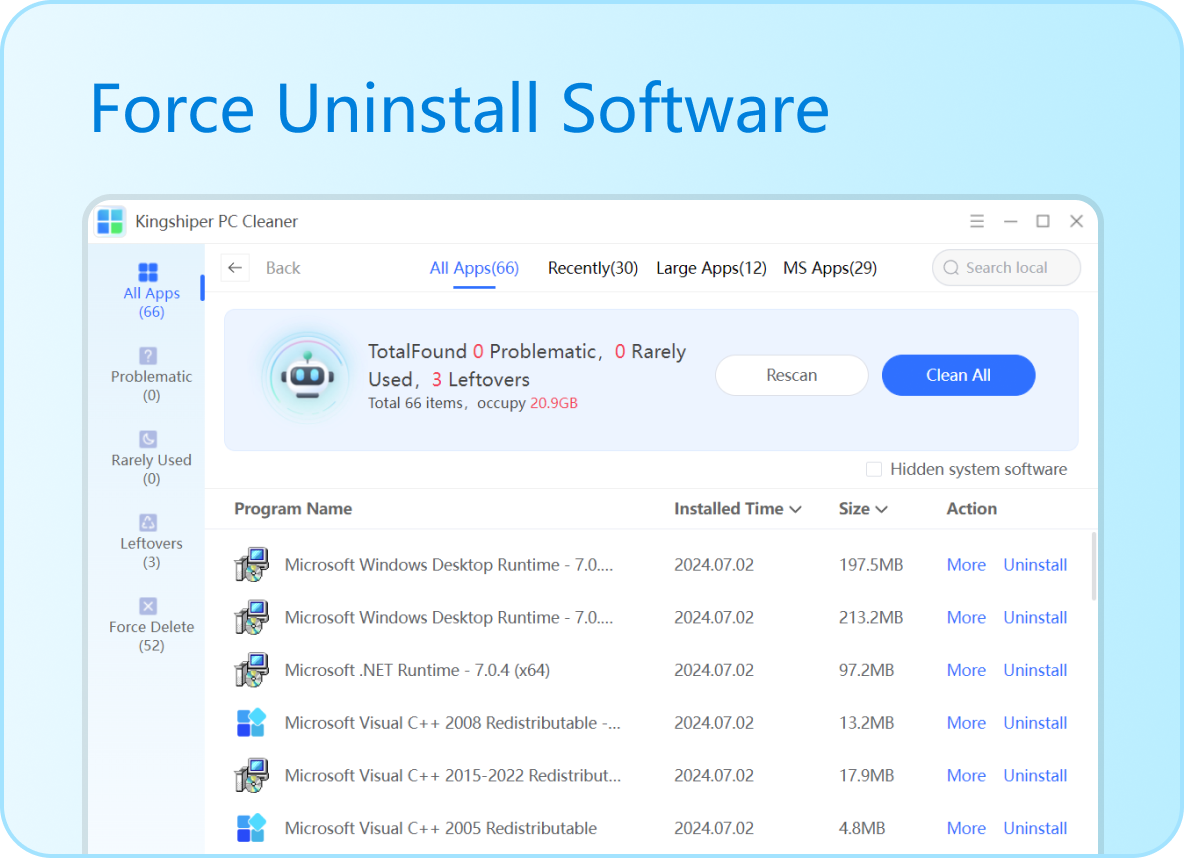Click icon of 197.5MB Windows Desktop Runtime
The height and width of the screenshot is (858, 1184).
point(251,565)
